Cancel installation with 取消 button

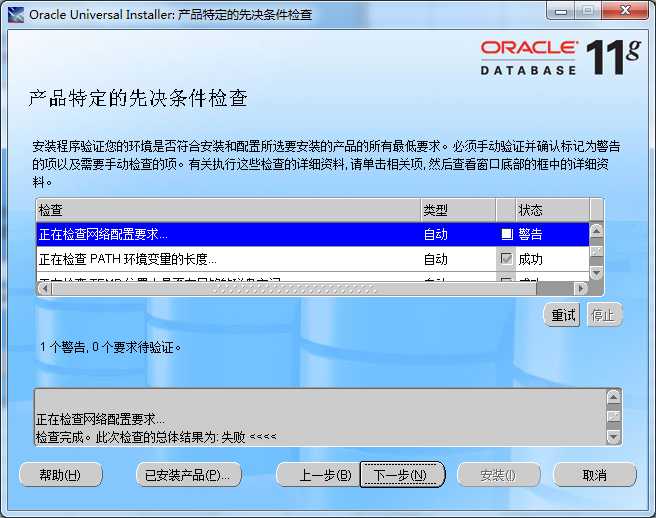coord(594,475)
